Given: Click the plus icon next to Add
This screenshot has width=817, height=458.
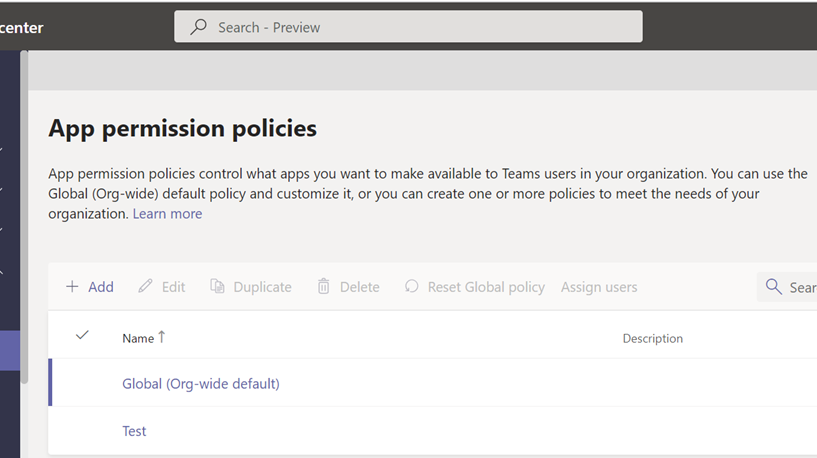Looking at the screenshot, I should [72, 287].
